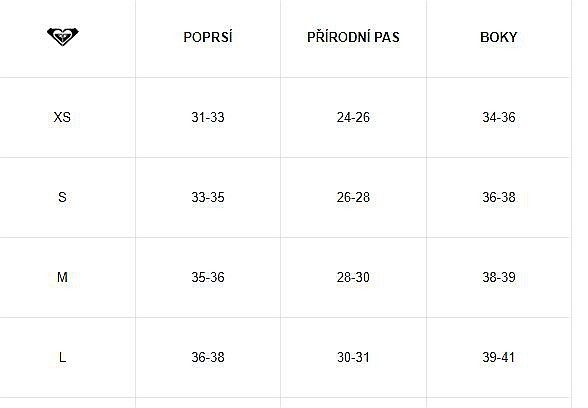
Task: Click the S waist value 26-28
Action: click(x=353, y=197)
